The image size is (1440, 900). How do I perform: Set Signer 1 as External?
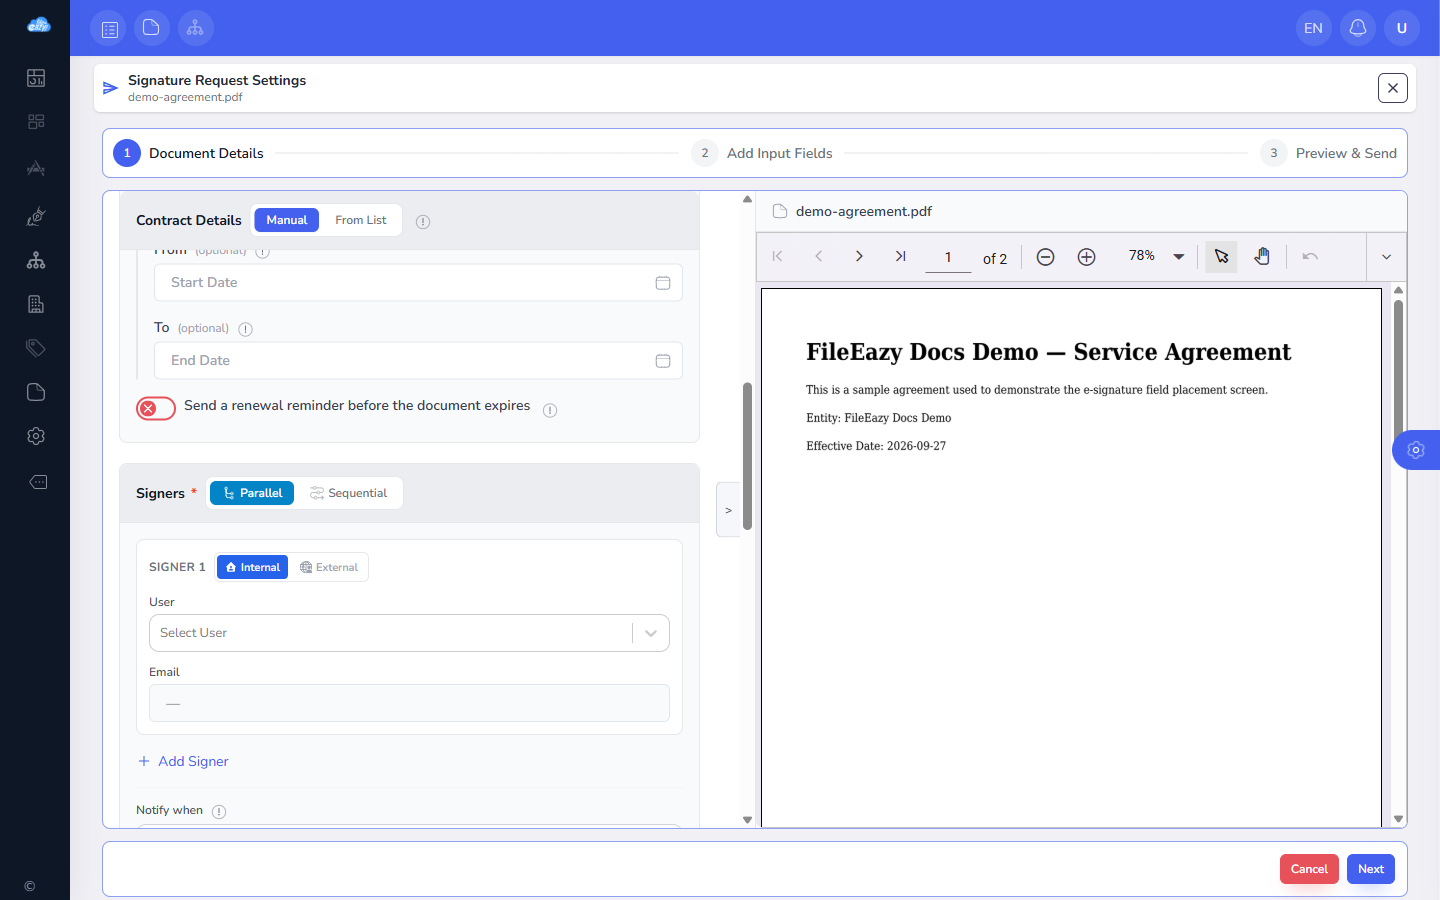coord(329,567)
